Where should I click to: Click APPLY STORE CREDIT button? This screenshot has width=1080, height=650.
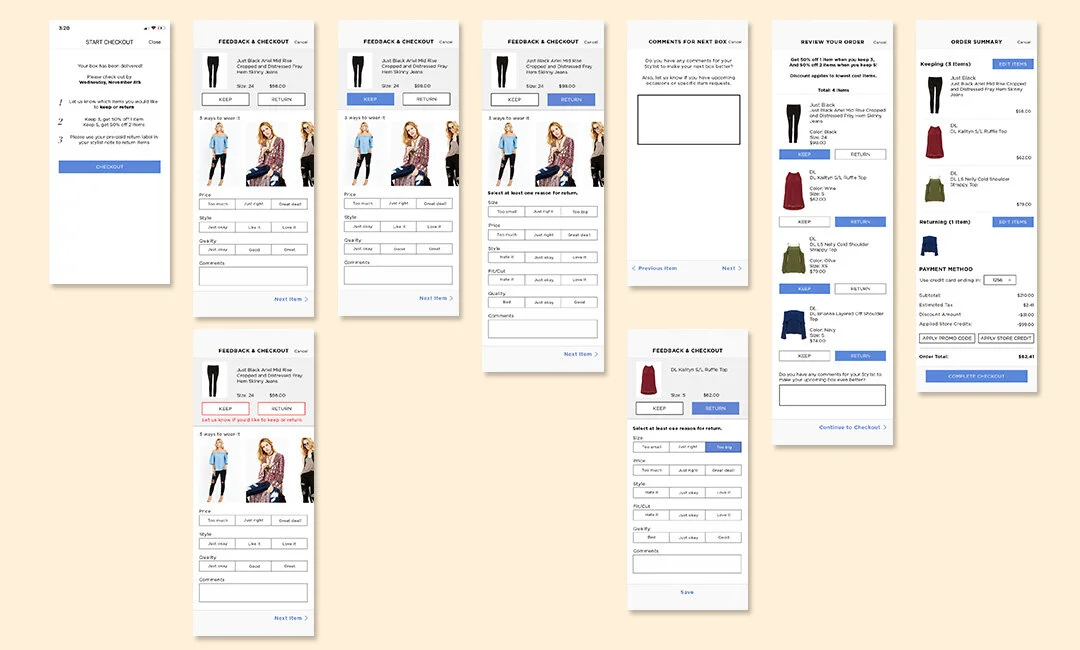[x=1006, y=338]
